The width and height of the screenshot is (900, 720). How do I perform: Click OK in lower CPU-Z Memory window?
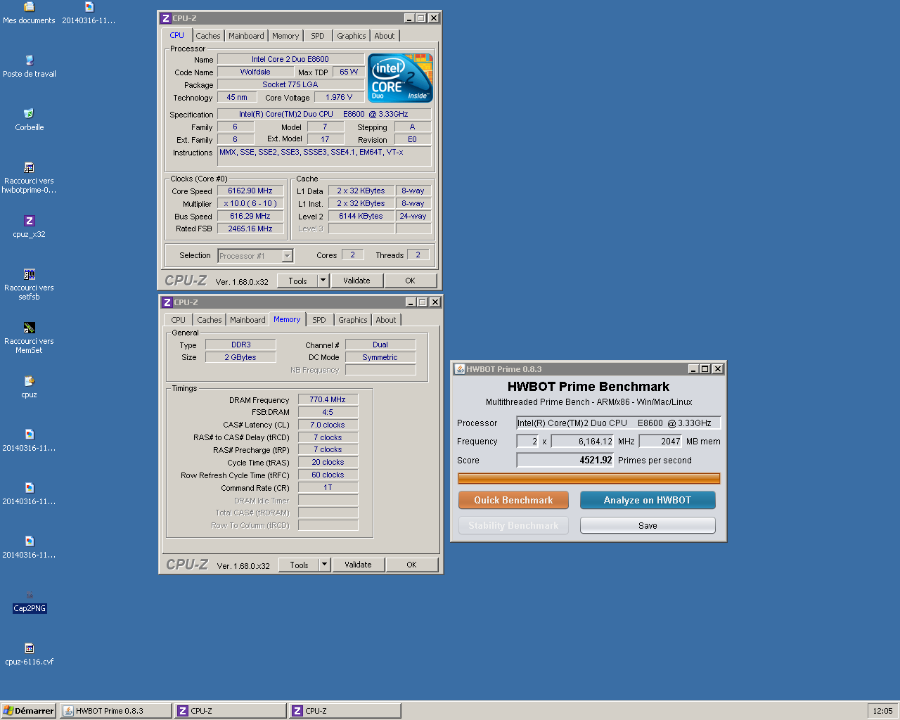click(x=411, y=565)
